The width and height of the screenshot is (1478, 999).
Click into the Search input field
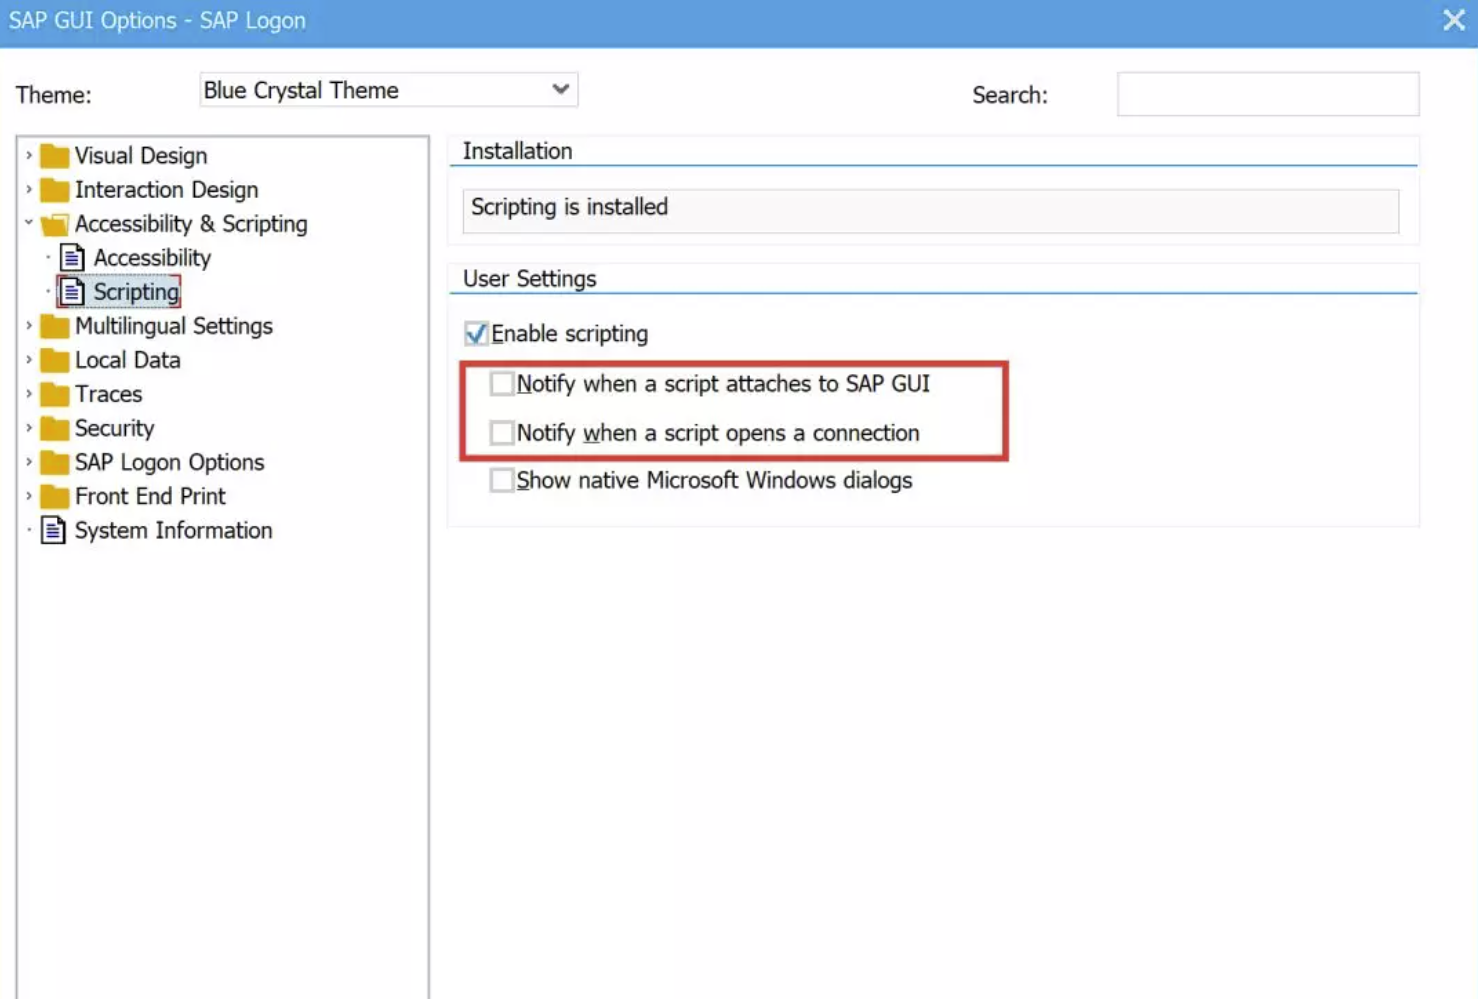1267,94
